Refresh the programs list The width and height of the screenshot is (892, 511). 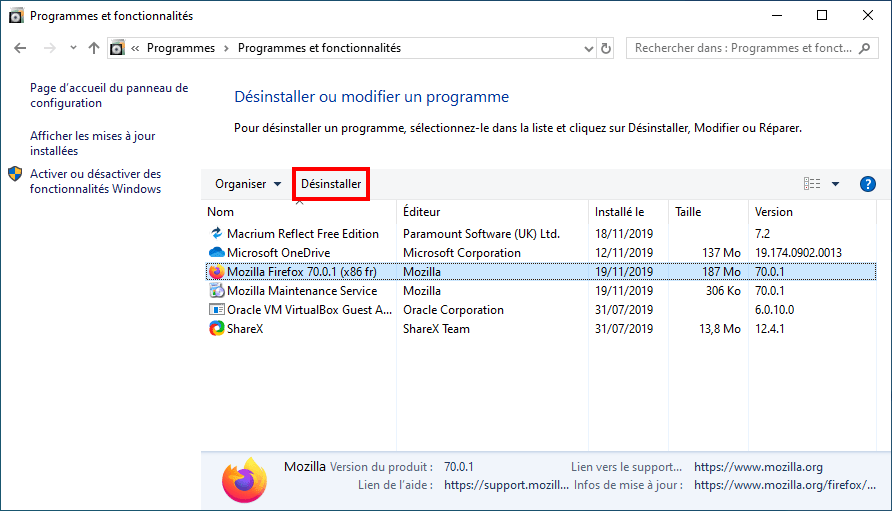coord(606,49)
